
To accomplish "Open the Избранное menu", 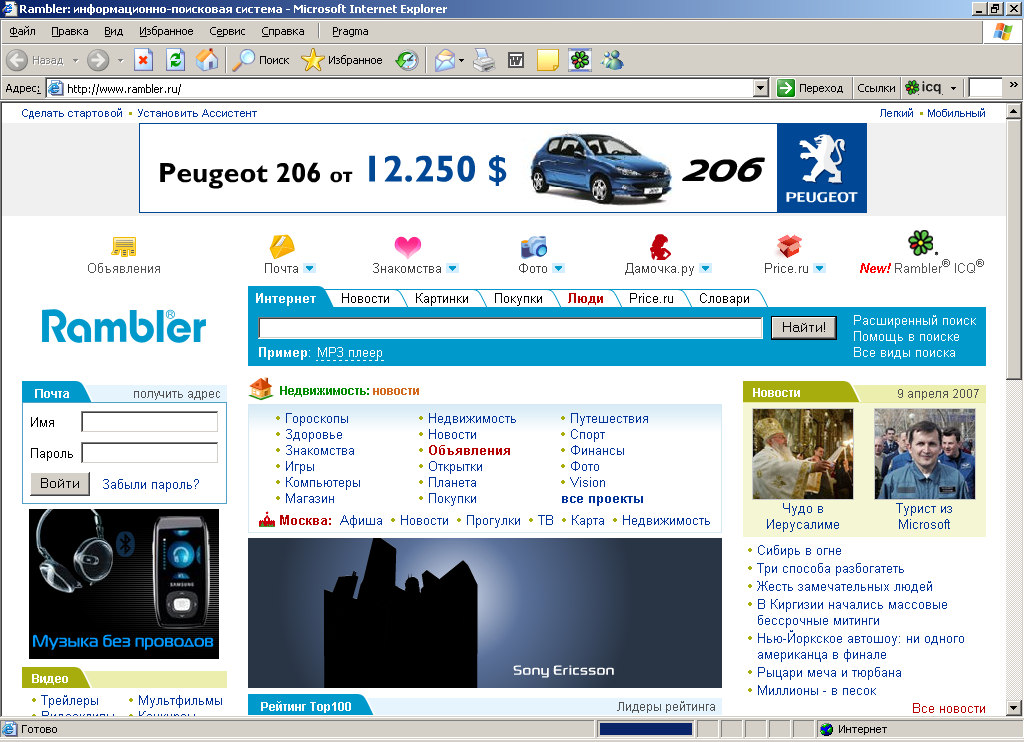I will pos(166,31).
